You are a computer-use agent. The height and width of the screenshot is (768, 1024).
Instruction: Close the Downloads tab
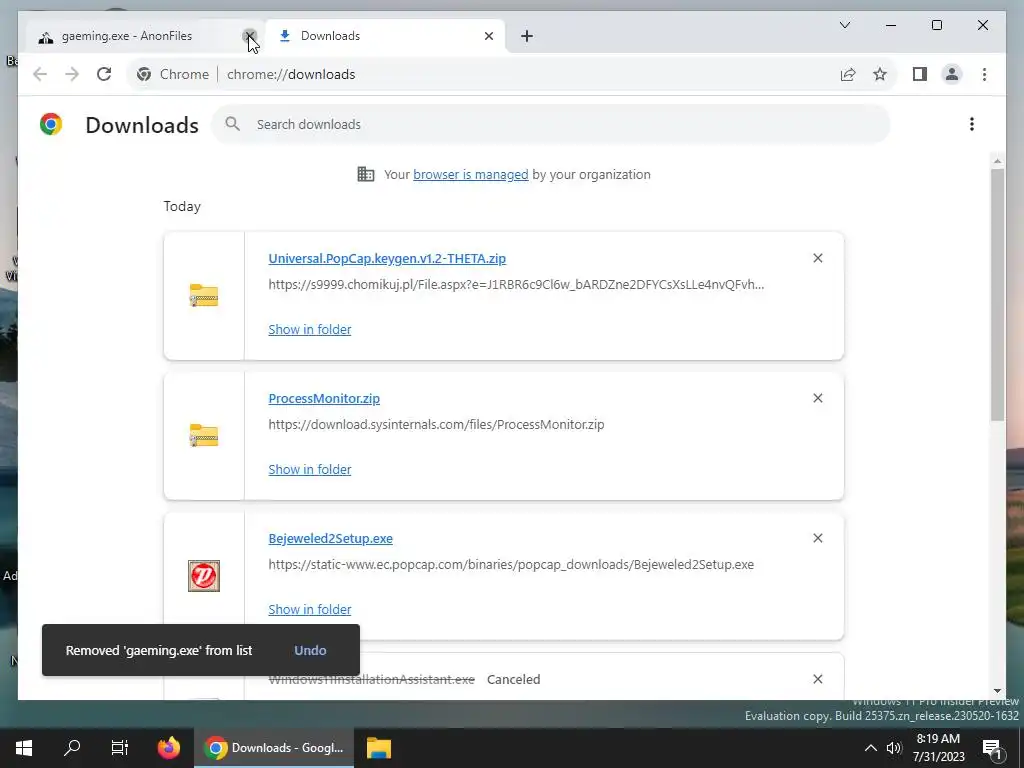pyautogui.click(x=488, y=36)
